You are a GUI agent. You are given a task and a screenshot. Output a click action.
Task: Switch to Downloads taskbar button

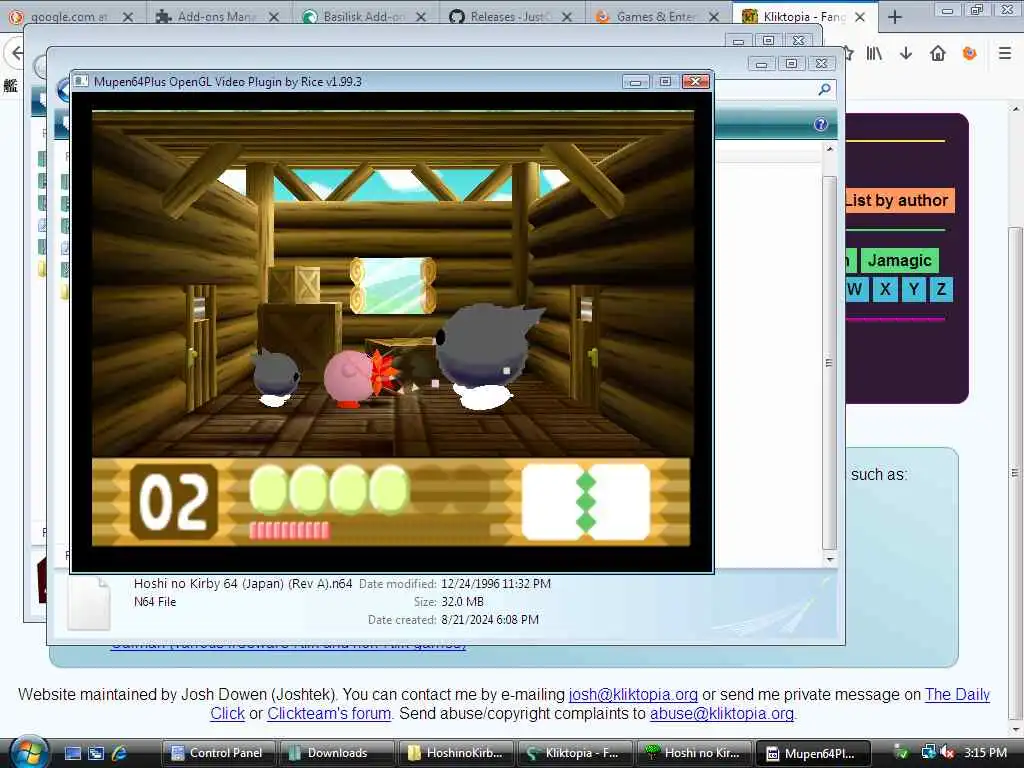click(337, 753)
